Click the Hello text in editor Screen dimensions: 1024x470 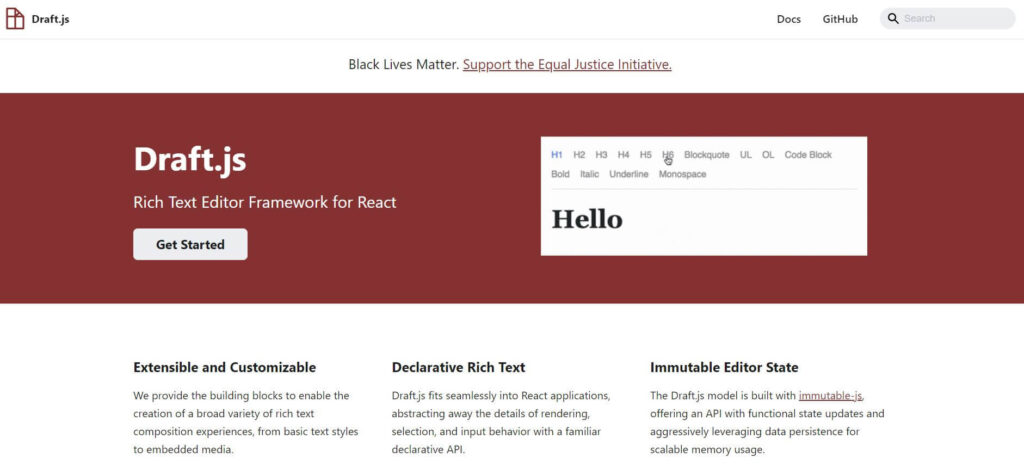[x=587, y=219]
